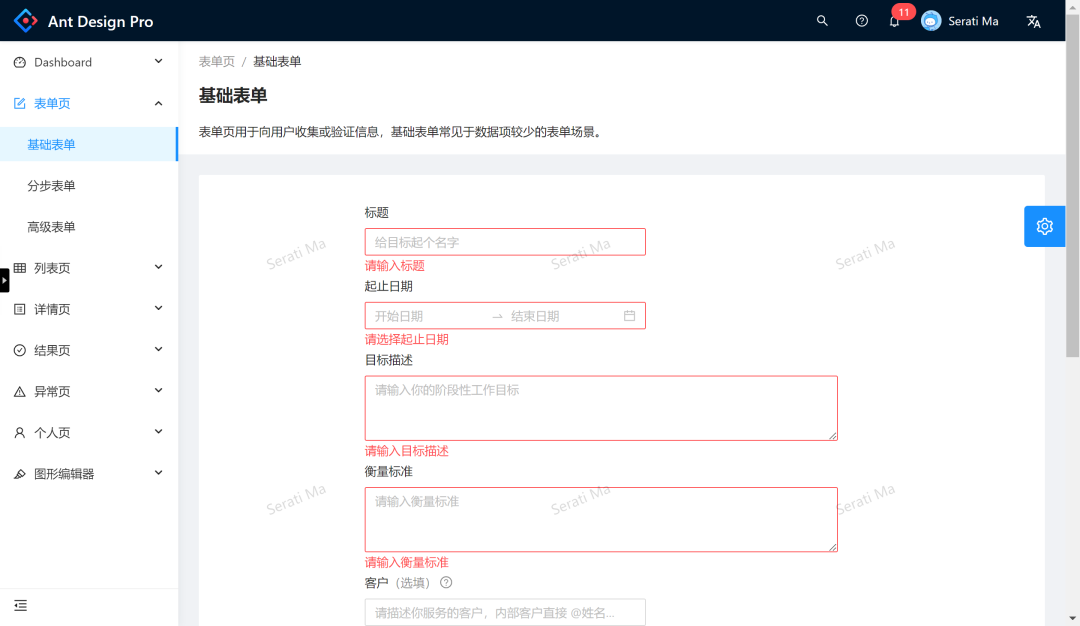The image size is (1080, 626).
Task: Click the 11 notification badge
Action: tap(904, 12)
